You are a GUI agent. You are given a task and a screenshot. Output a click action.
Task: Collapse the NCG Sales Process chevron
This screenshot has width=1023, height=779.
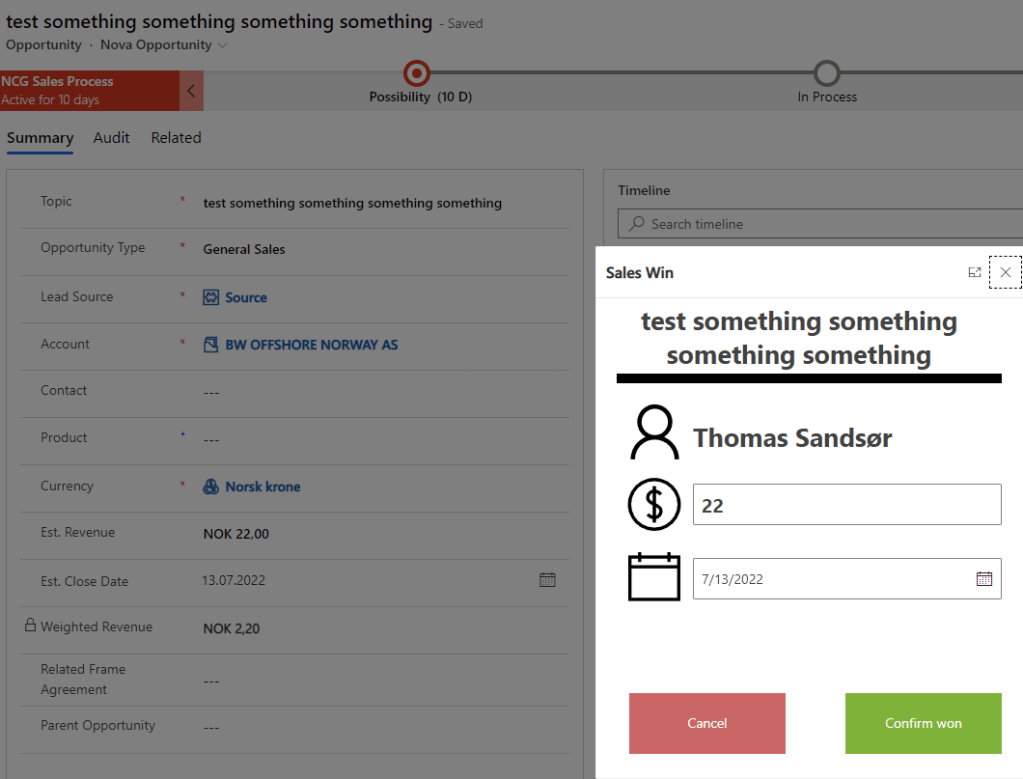[x=191, y=91]
